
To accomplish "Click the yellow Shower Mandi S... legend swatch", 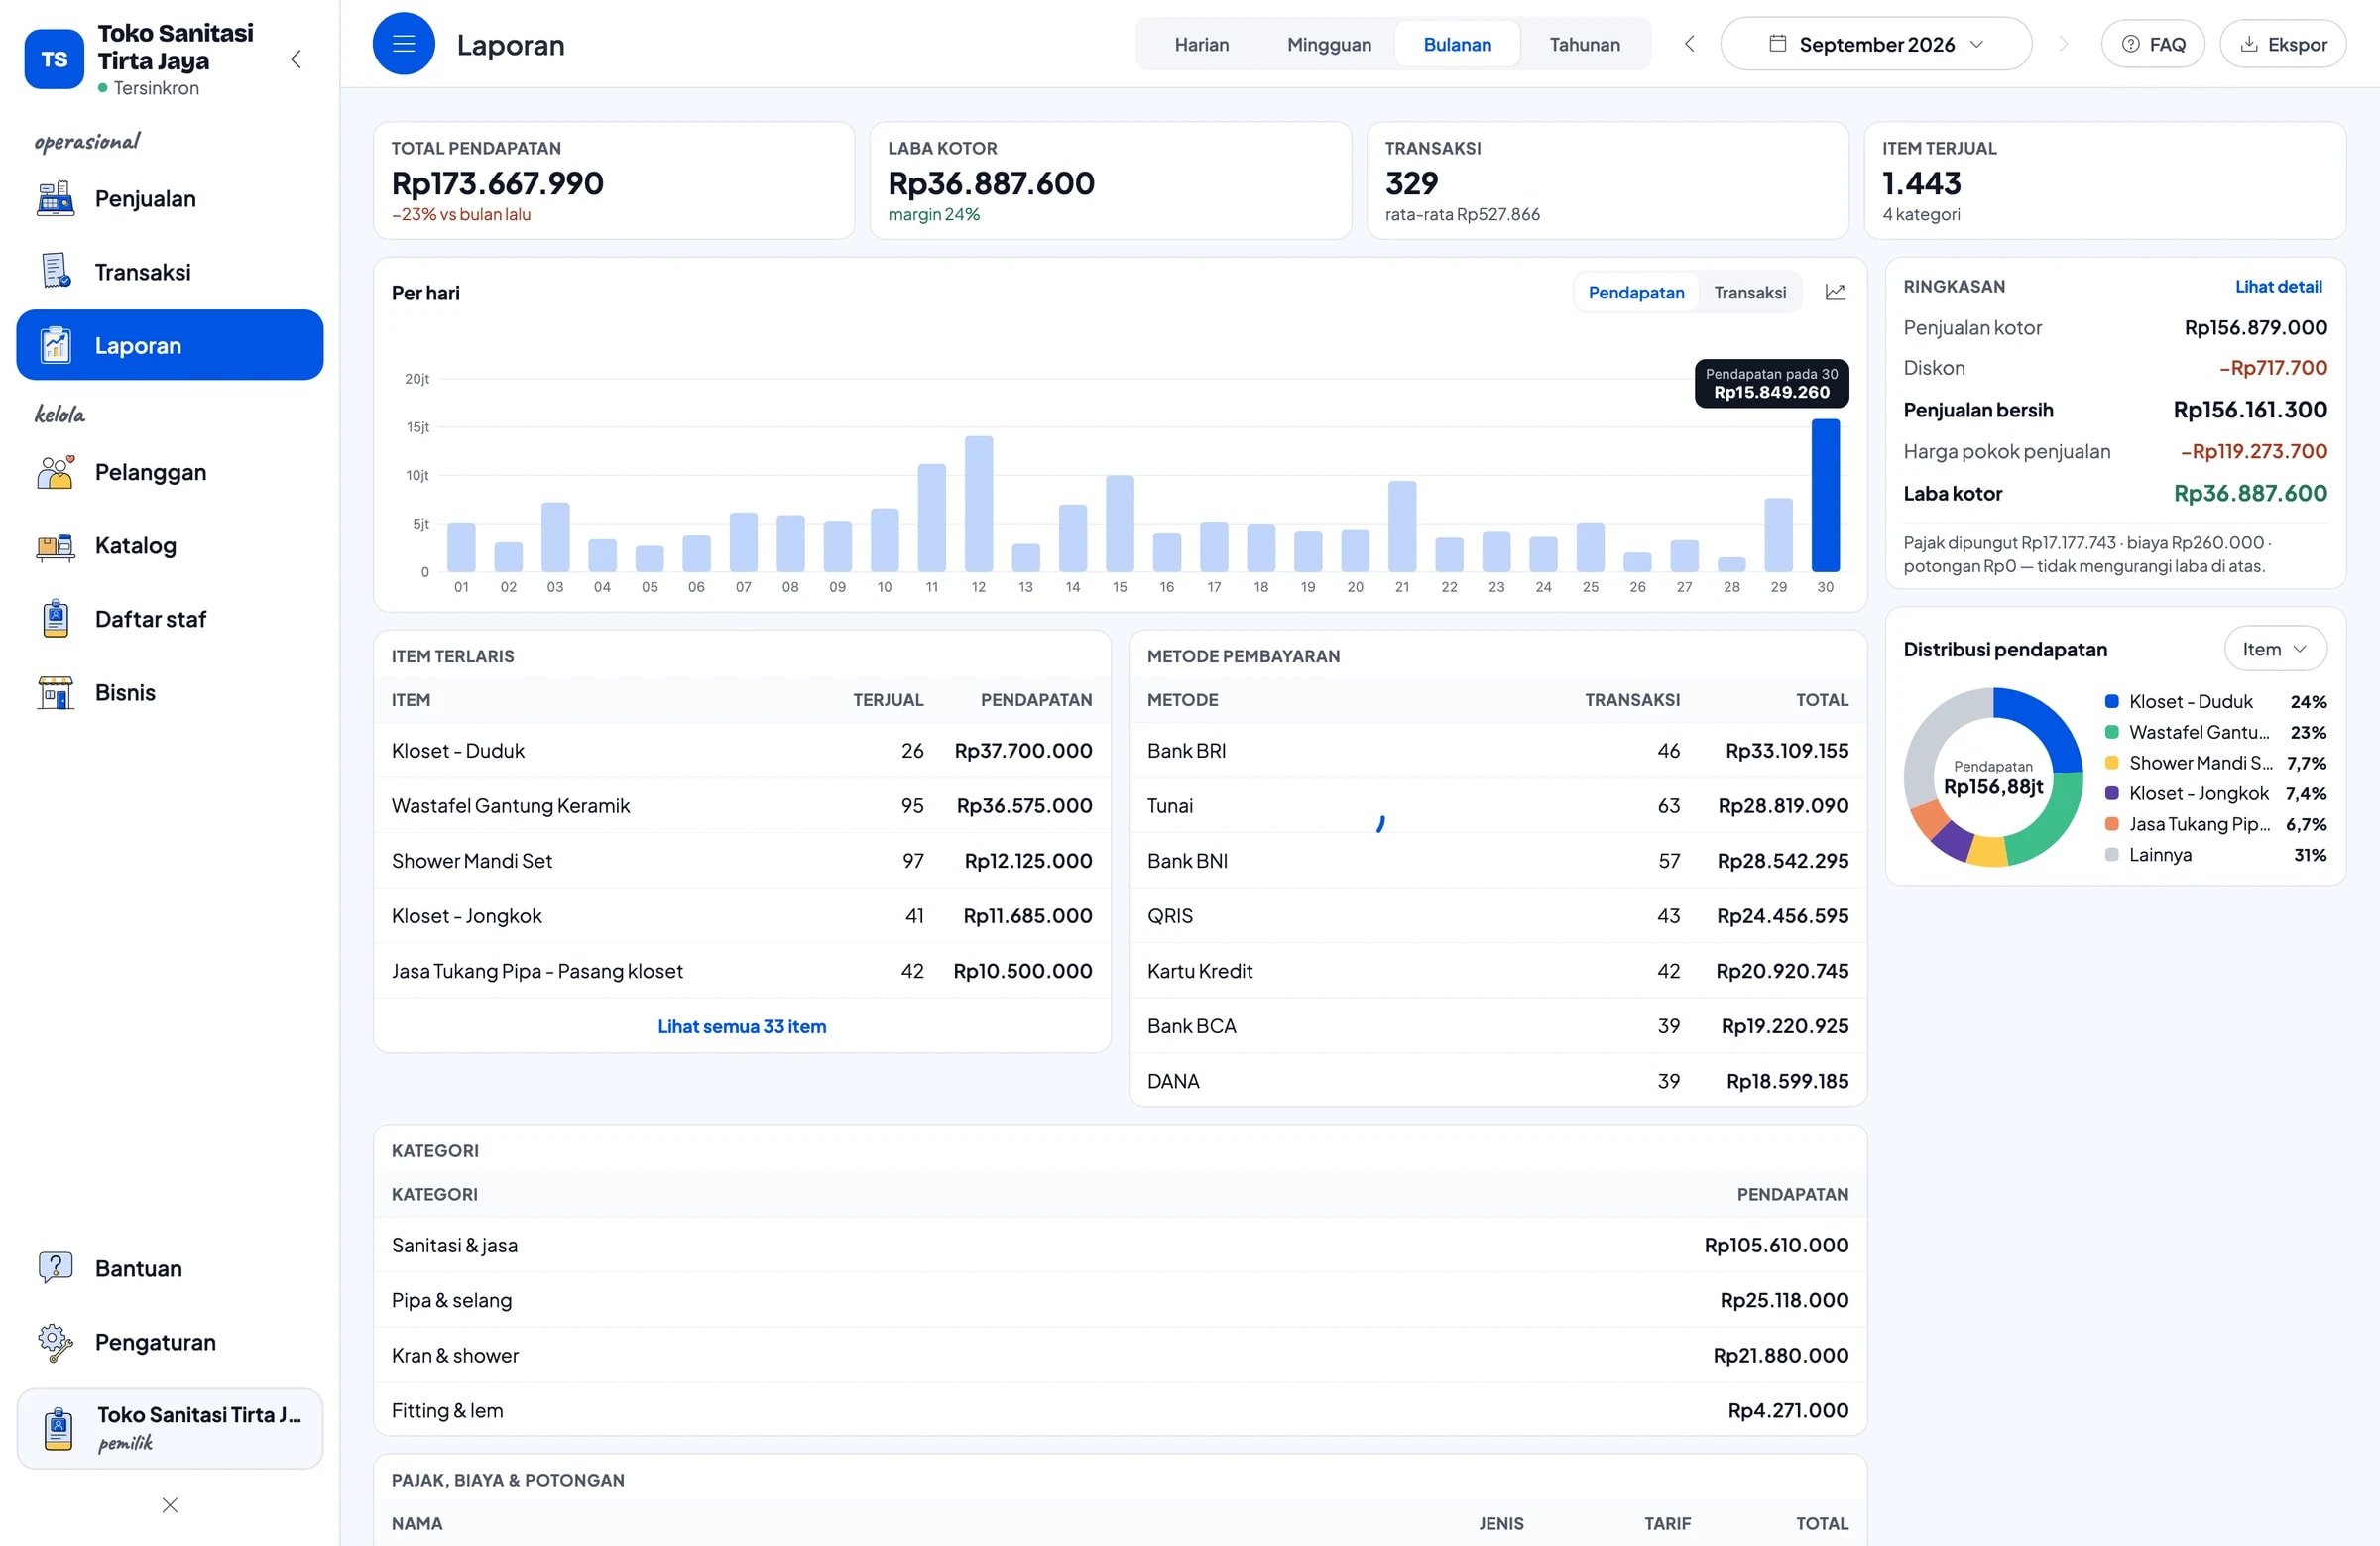I will point(2112,762).
